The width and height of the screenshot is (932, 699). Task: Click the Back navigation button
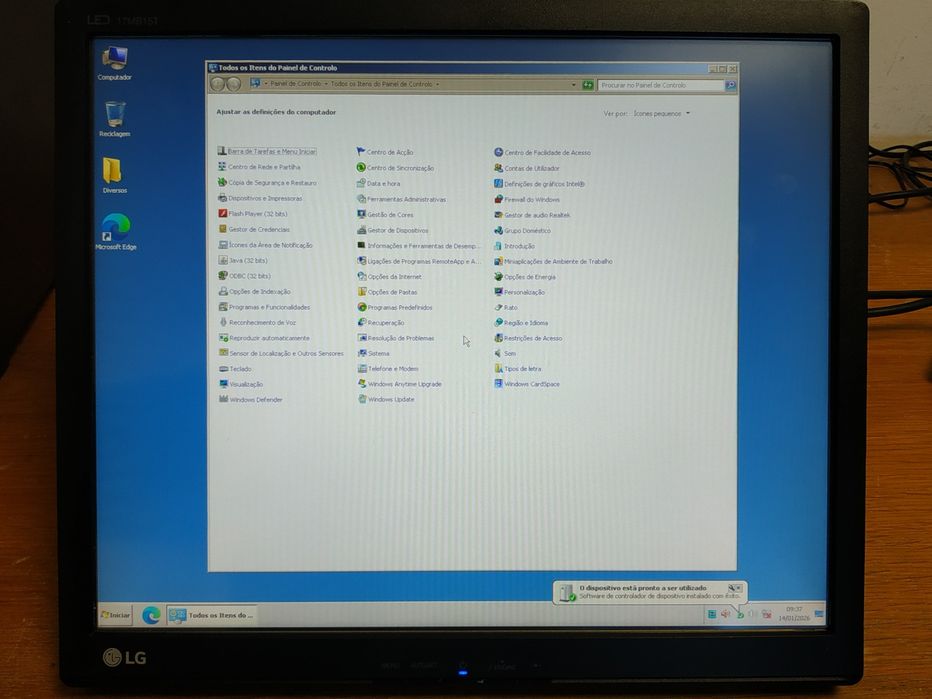coord(218,84)
